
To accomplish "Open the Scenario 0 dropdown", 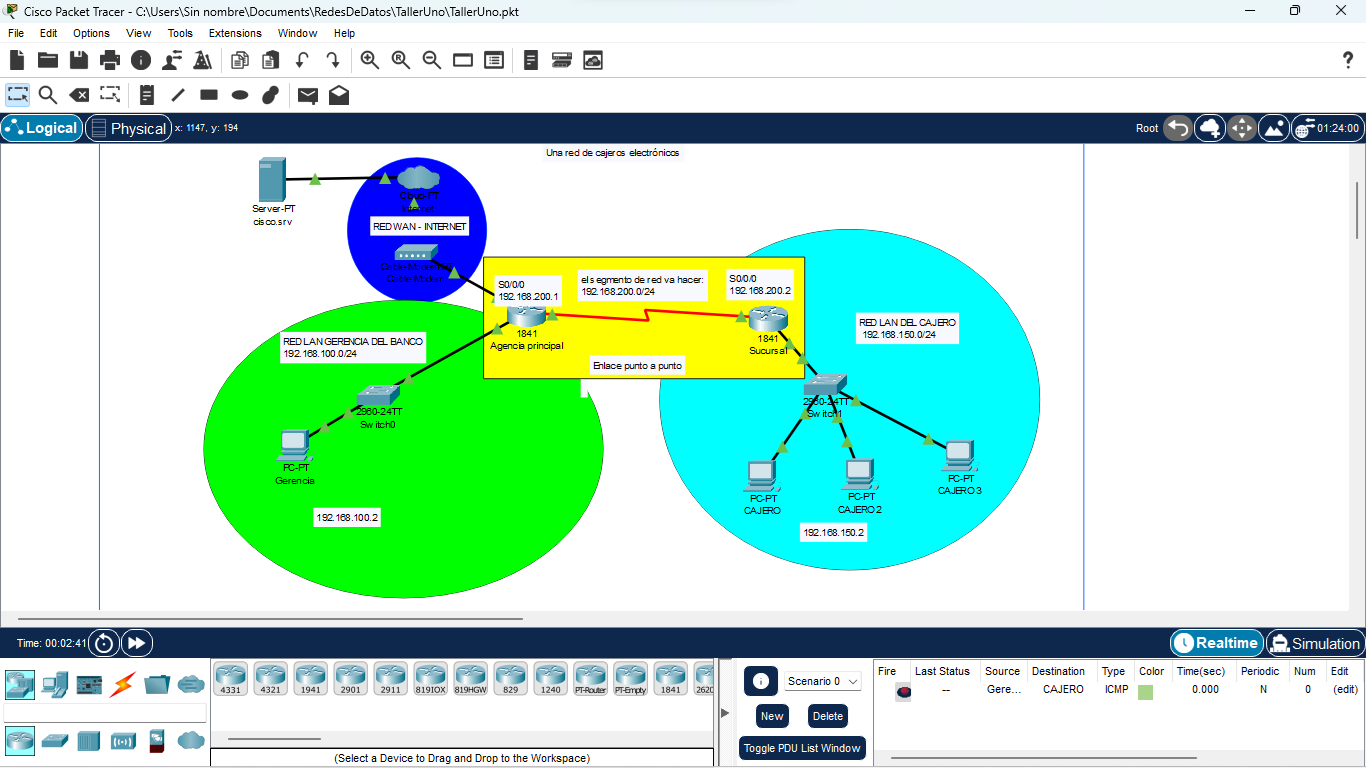I will (x=822, y=681).
